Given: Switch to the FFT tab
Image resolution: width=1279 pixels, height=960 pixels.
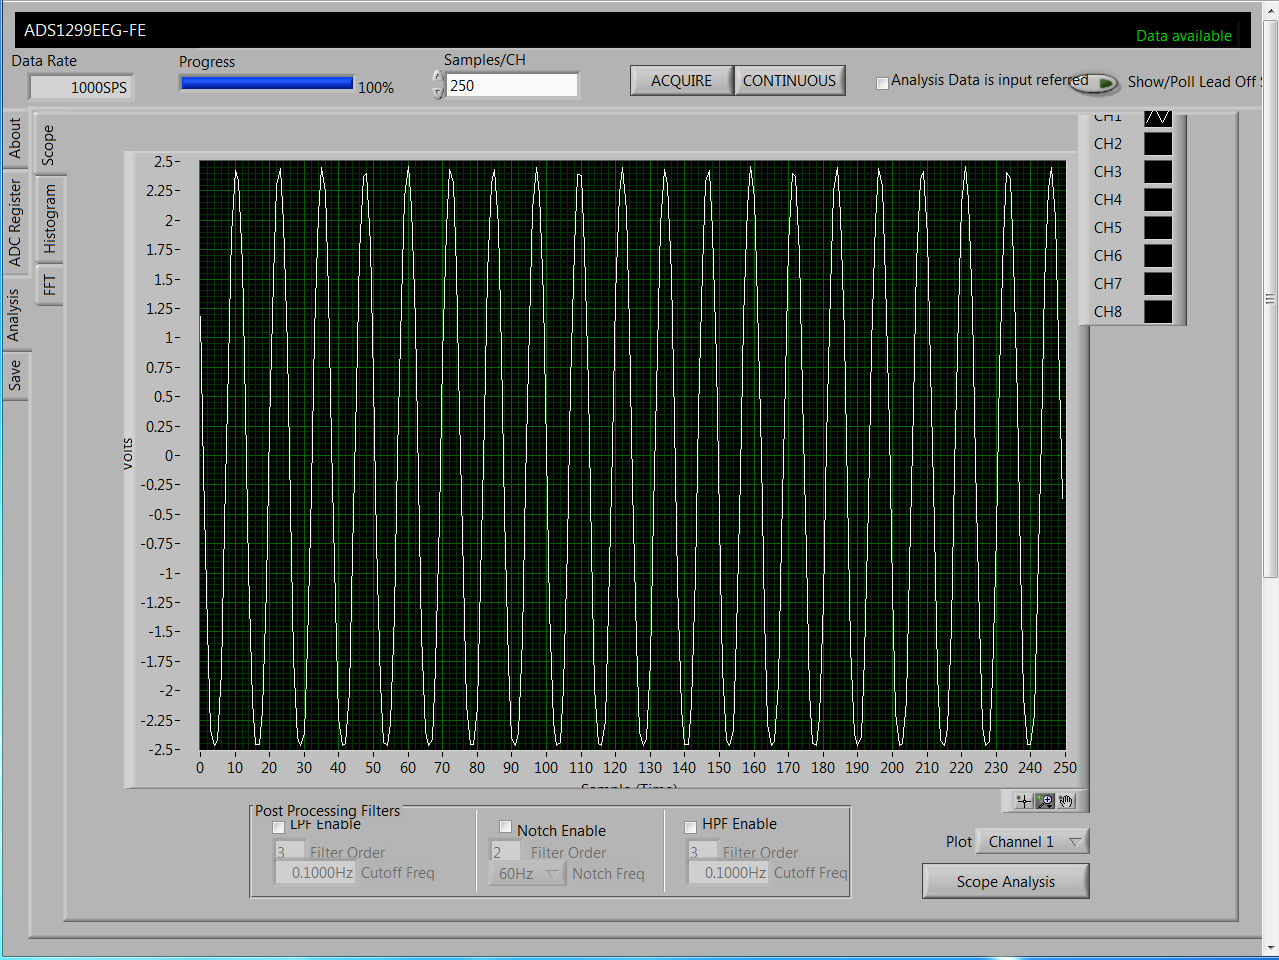Looking at the screenshot, I should click(49, 285).
